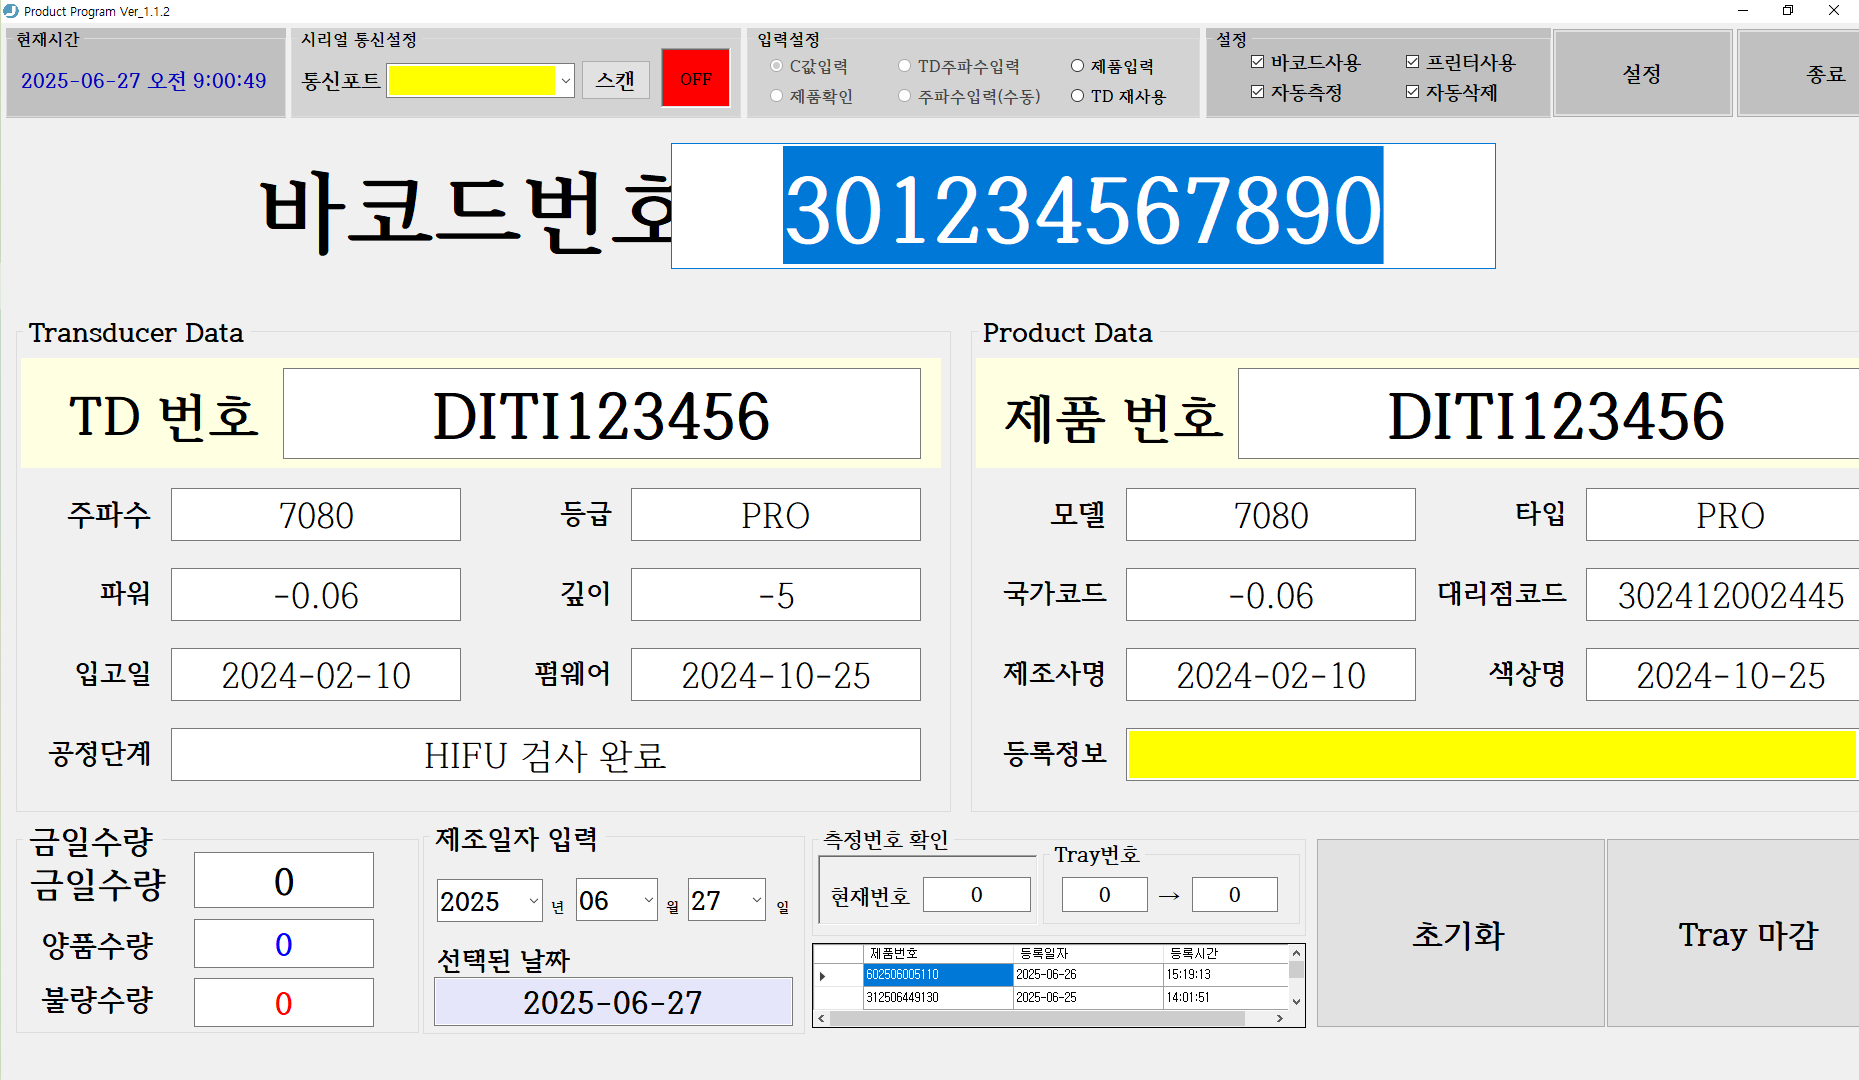Click the 초기화 reset button
This screenshot has height=1080, width=1859.
point(1459,934)
